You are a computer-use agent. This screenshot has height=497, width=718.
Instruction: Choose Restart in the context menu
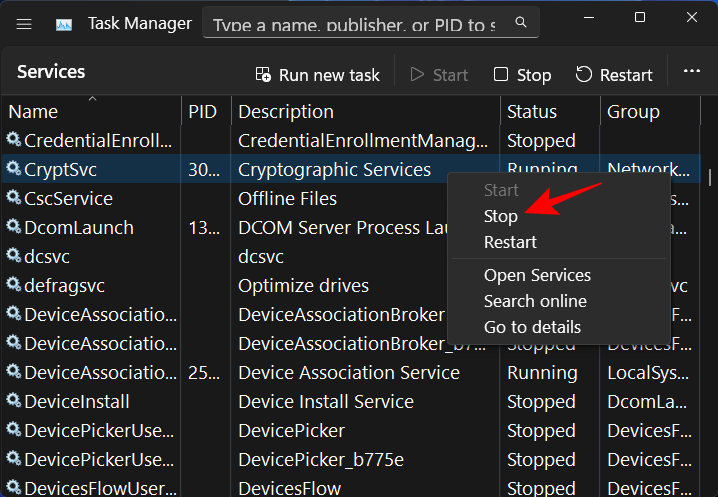point(510,242)
